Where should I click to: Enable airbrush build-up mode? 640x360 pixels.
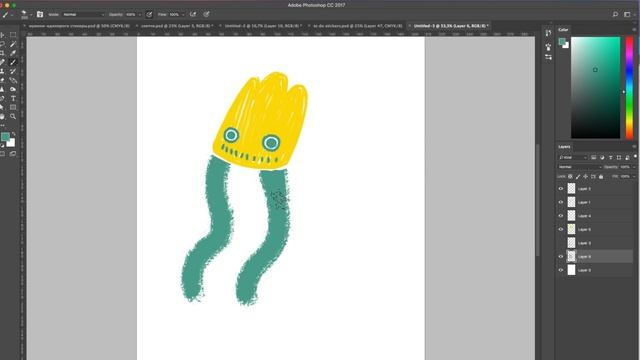click(x=193, y=14)
